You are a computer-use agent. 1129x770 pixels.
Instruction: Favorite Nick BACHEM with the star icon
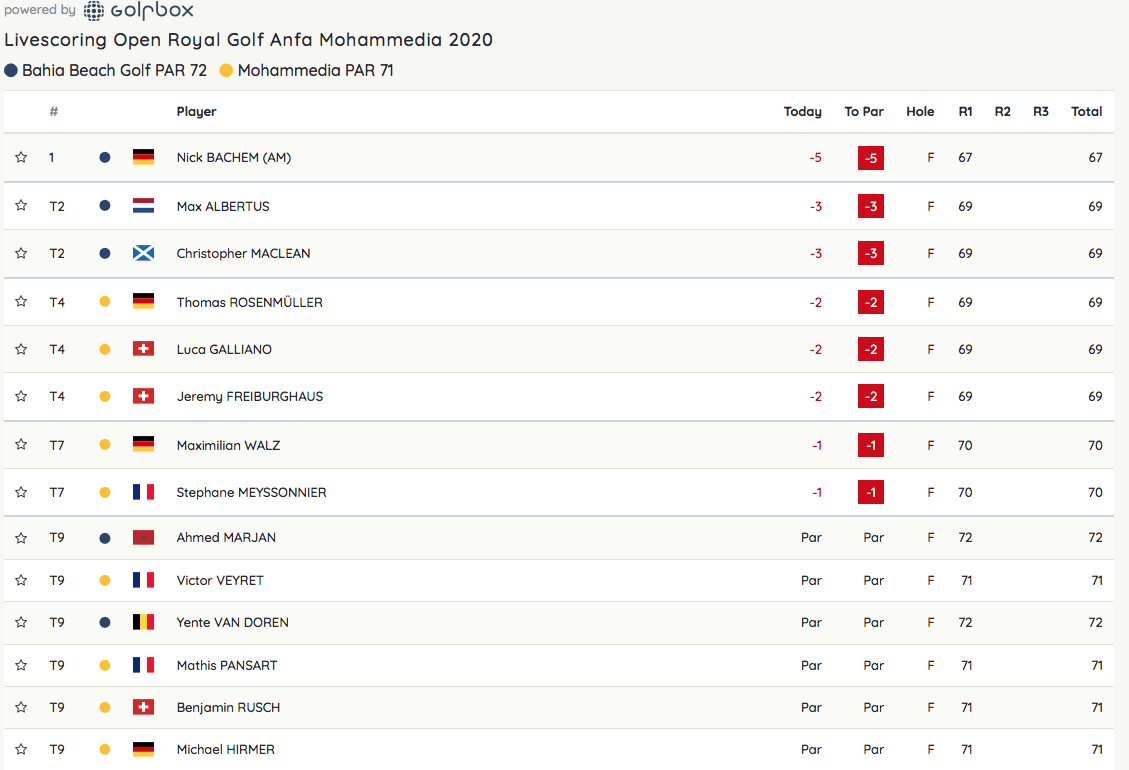(21, 157)
